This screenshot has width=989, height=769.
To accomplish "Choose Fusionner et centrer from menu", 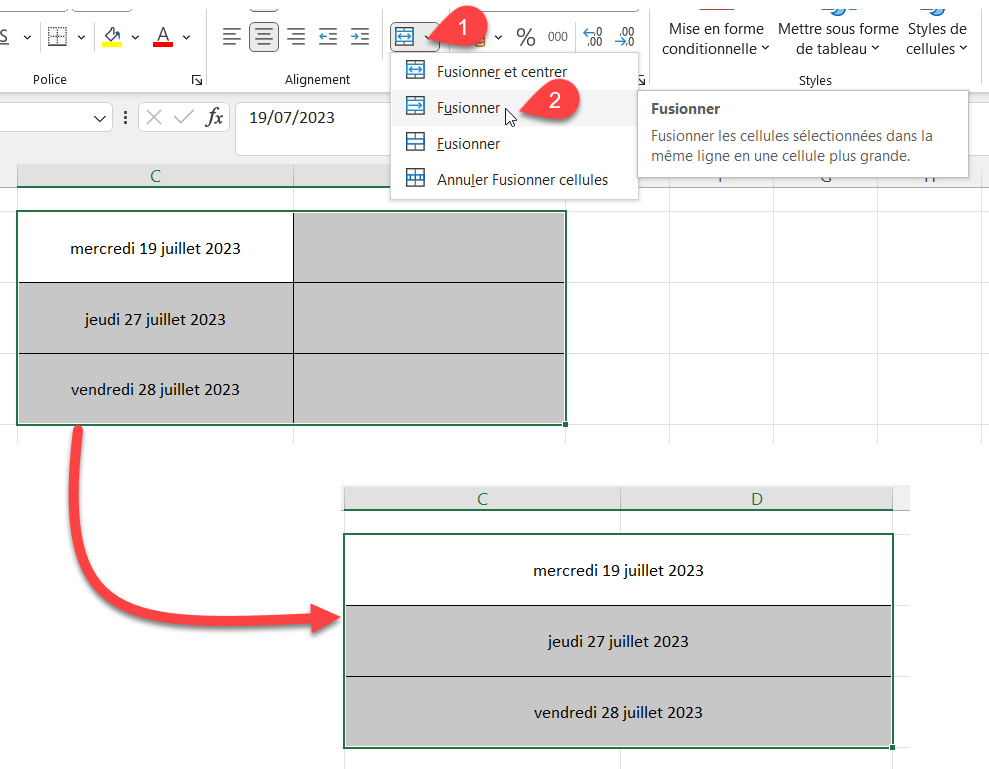I will 501,72.
